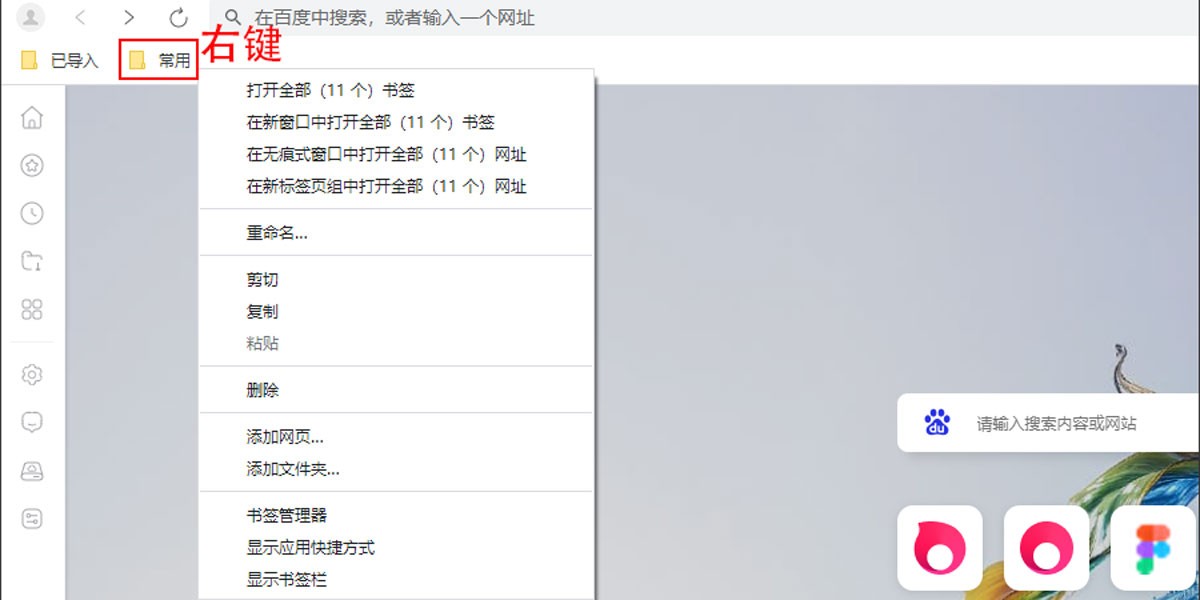Go back with the back arrow

click(81, 17)
